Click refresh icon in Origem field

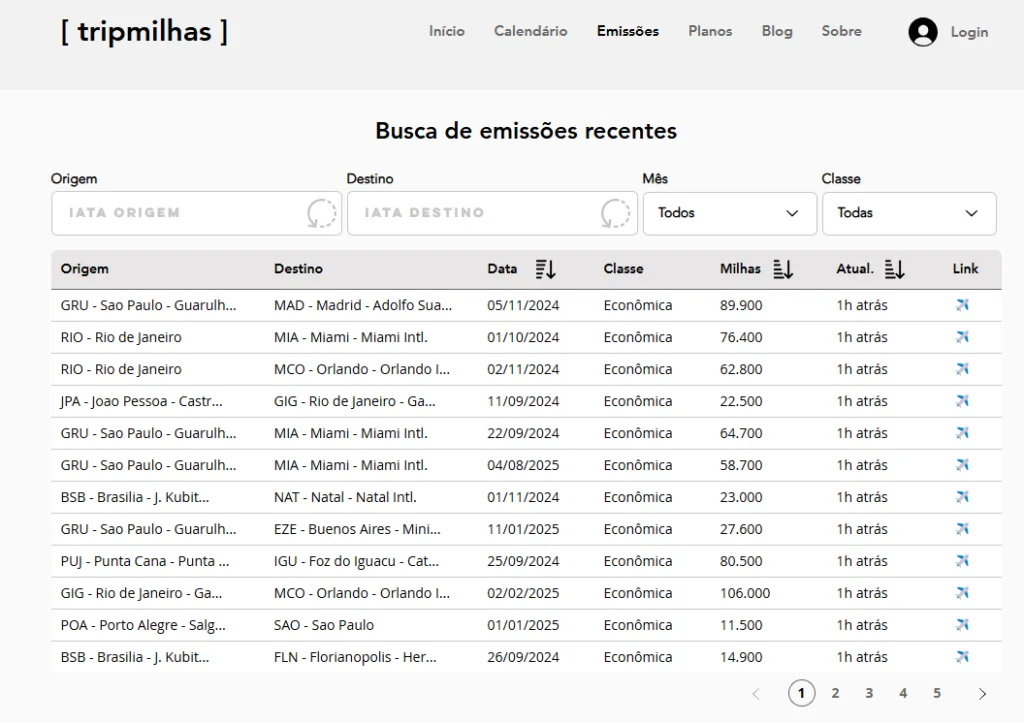[321, 213]
